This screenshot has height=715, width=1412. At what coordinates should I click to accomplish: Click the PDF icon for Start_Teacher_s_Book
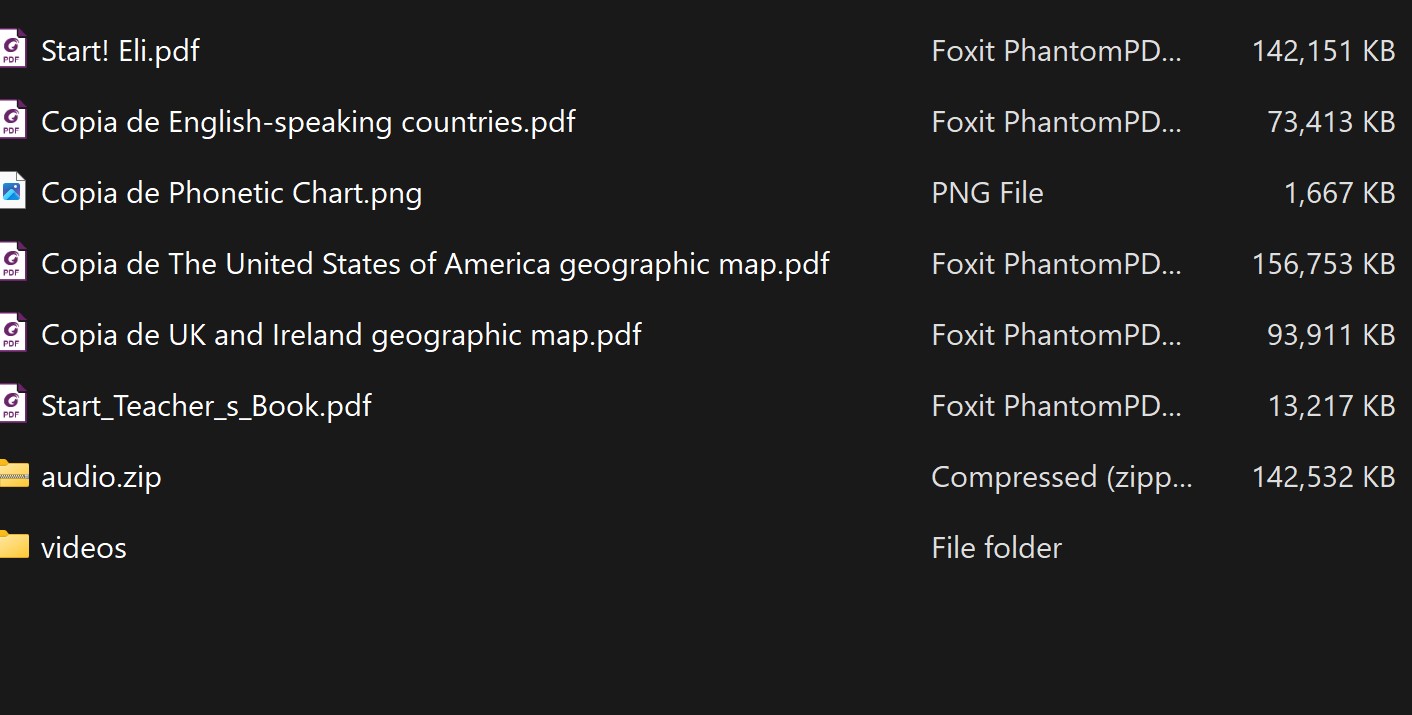12,405
